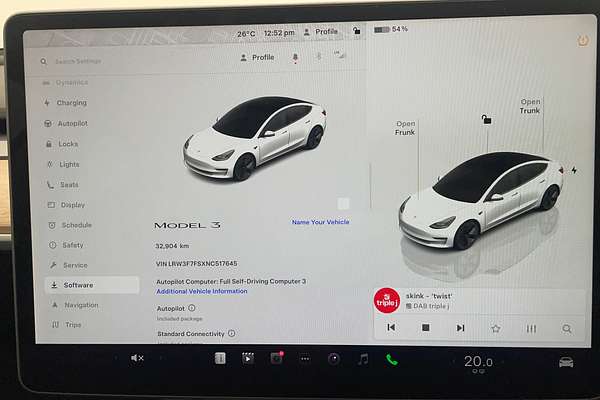Tap the MODEL 3 heading text
This screenshot has height=400, width=600.
point(187,225)
